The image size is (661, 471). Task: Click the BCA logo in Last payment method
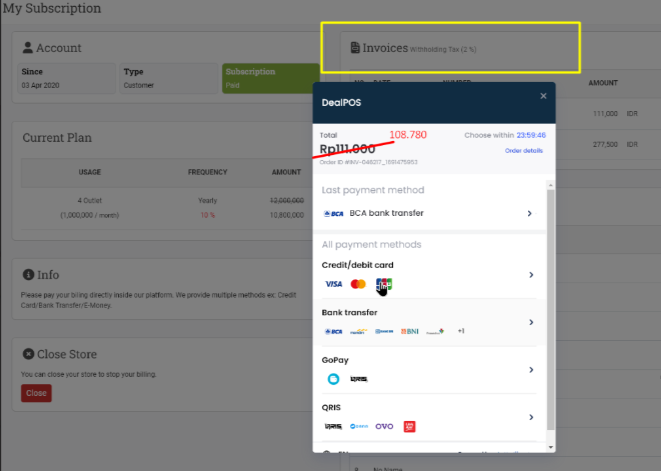click(x=333, y=214)
